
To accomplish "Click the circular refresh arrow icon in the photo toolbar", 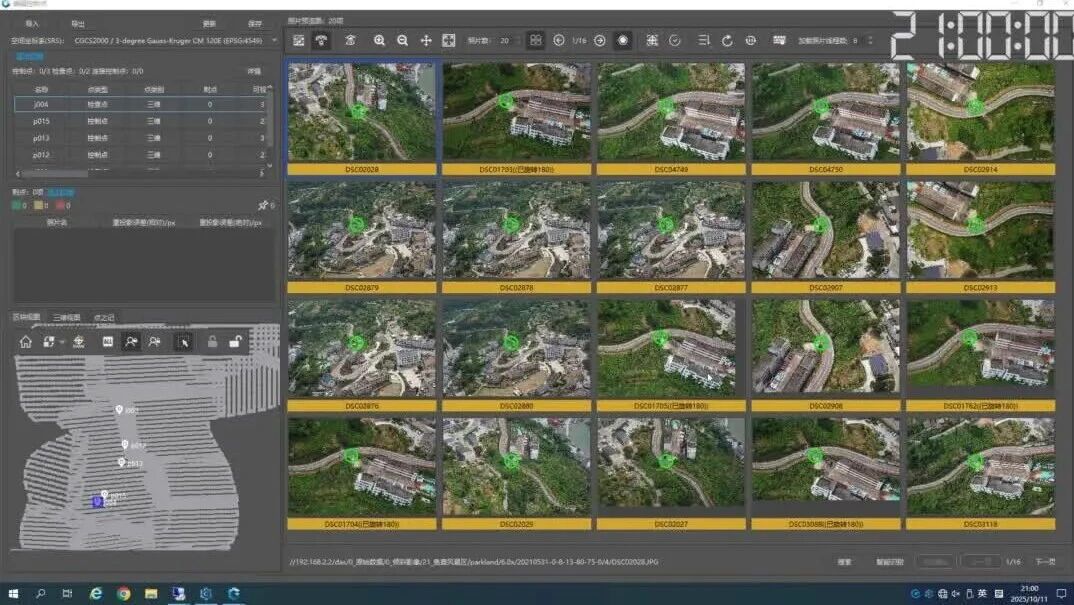I will click(x=727, y=40).
